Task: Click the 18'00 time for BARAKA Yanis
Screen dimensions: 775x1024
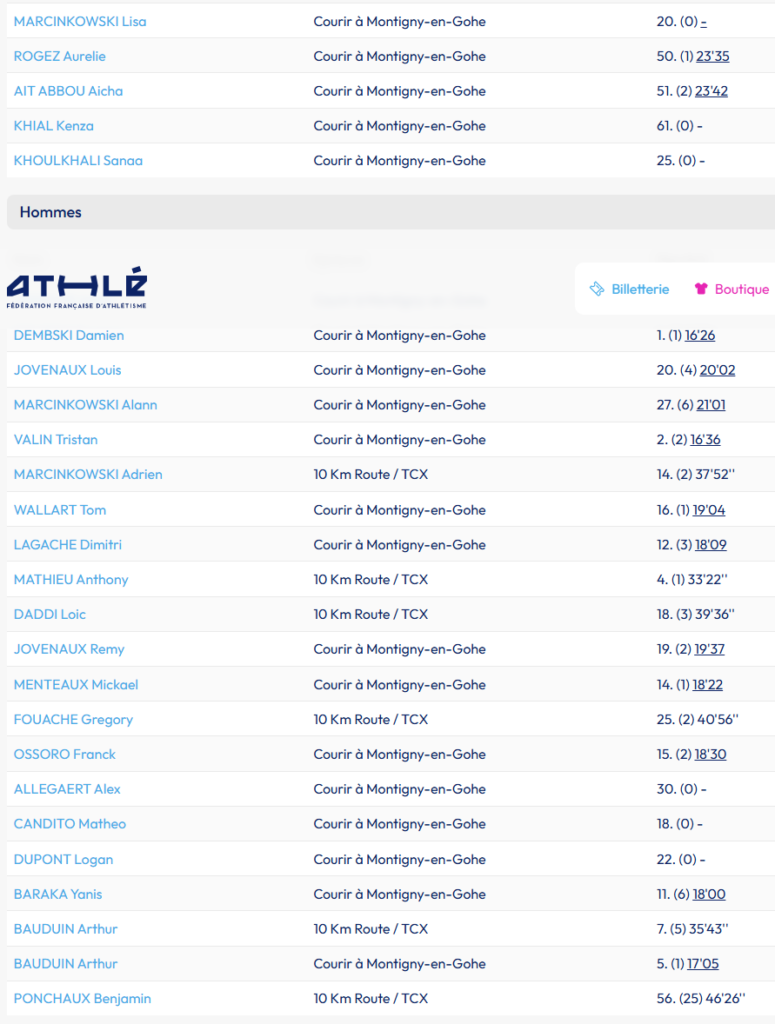Action: (709, 894)
